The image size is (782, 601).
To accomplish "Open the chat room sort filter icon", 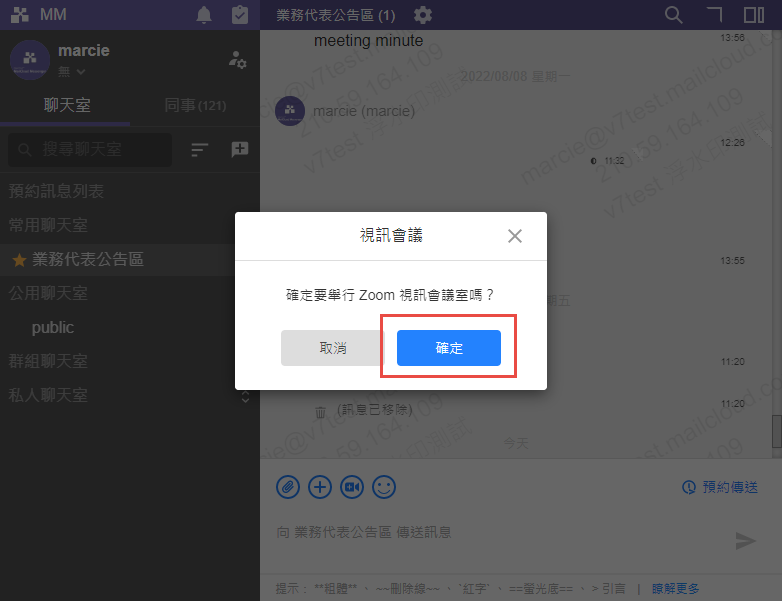I will coord(199,149).
